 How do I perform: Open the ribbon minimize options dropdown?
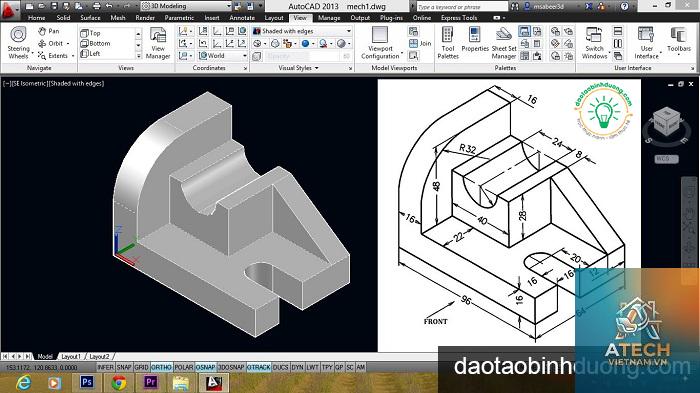pos(504,18)
